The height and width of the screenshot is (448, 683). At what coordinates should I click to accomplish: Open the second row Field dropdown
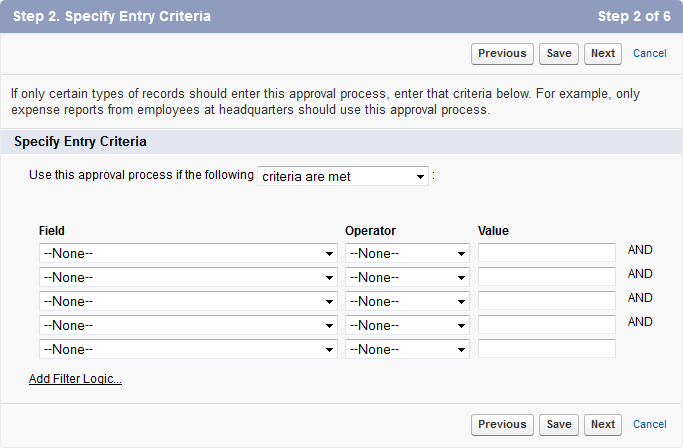click(188, 277)
